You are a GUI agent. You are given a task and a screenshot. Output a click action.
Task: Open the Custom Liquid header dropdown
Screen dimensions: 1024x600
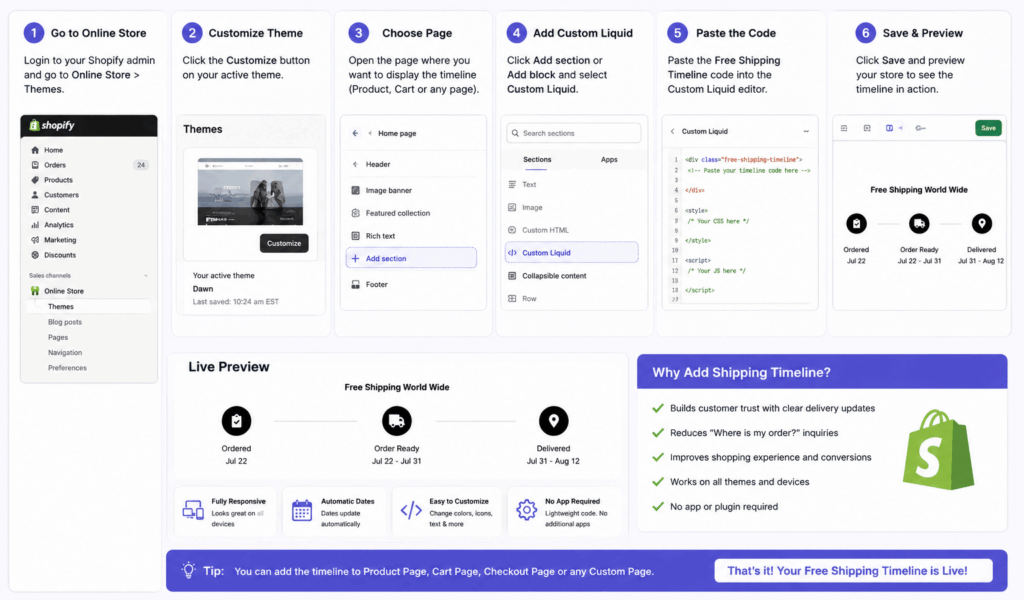[806, 131]
